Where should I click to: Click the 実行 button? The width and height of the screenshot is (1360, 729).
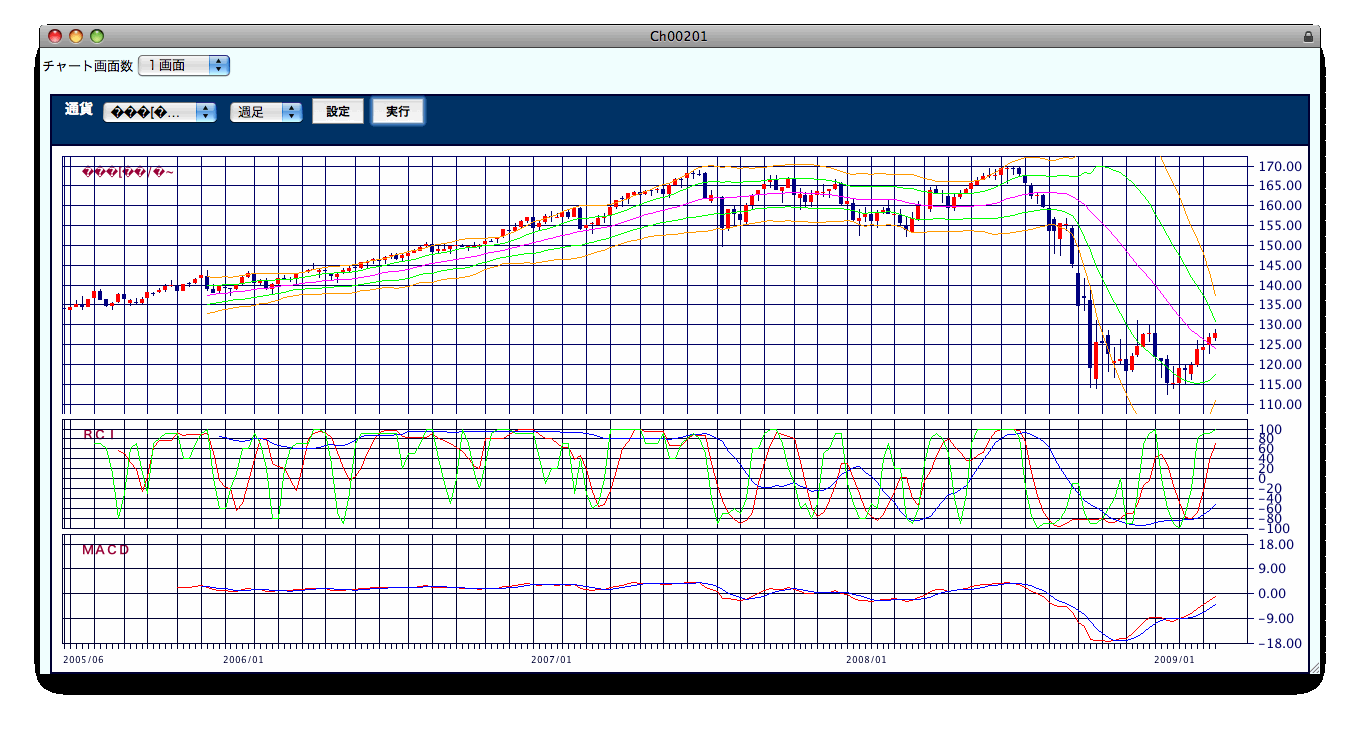[x=398, y=111]
